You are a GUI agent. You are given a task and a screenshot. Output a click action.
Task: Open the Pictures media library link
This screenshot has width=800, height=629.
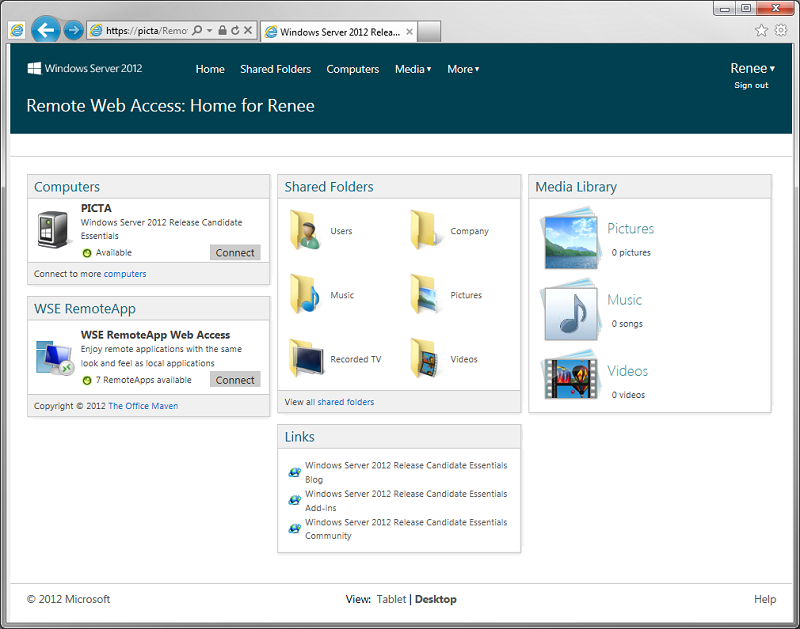tap(631, 229)
